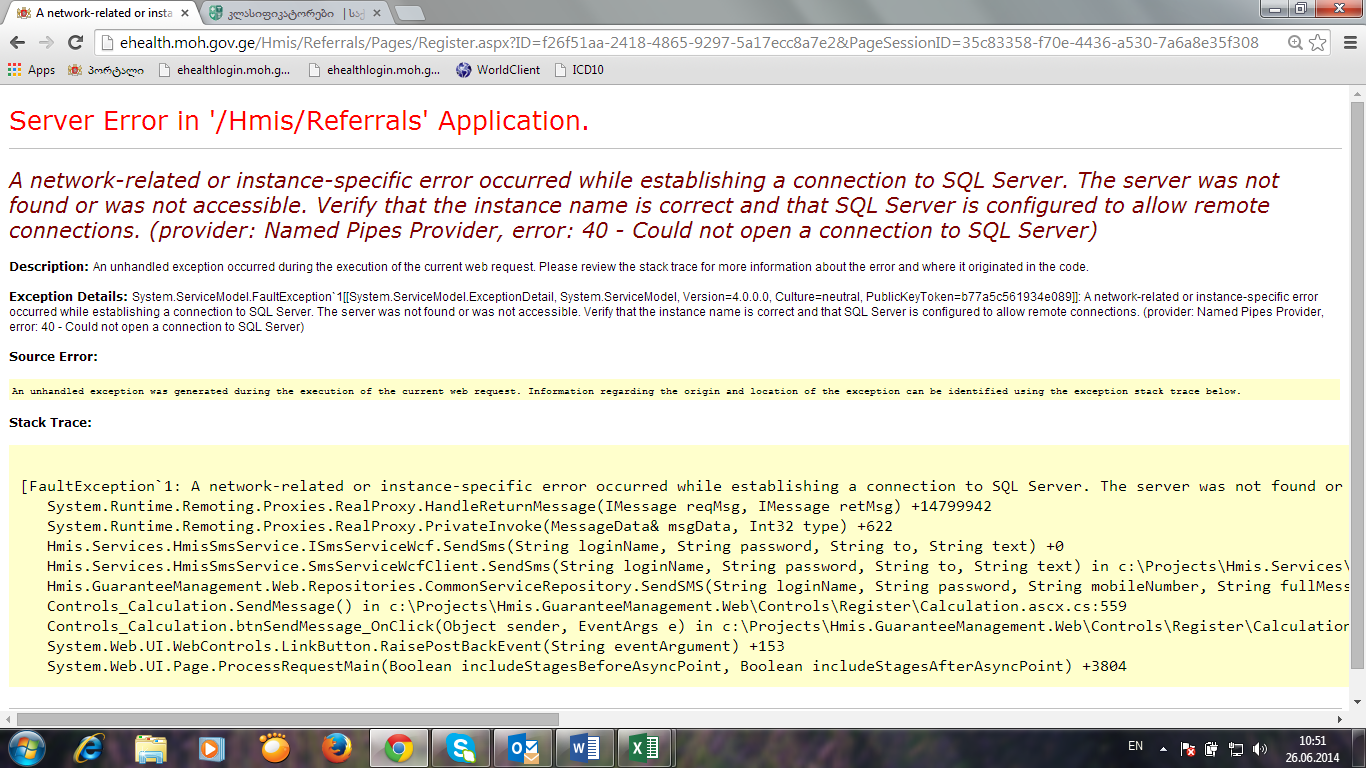Screen dimensions: 1366x768
Task: Launch Firefox from the taskbar
Action: 337,747
